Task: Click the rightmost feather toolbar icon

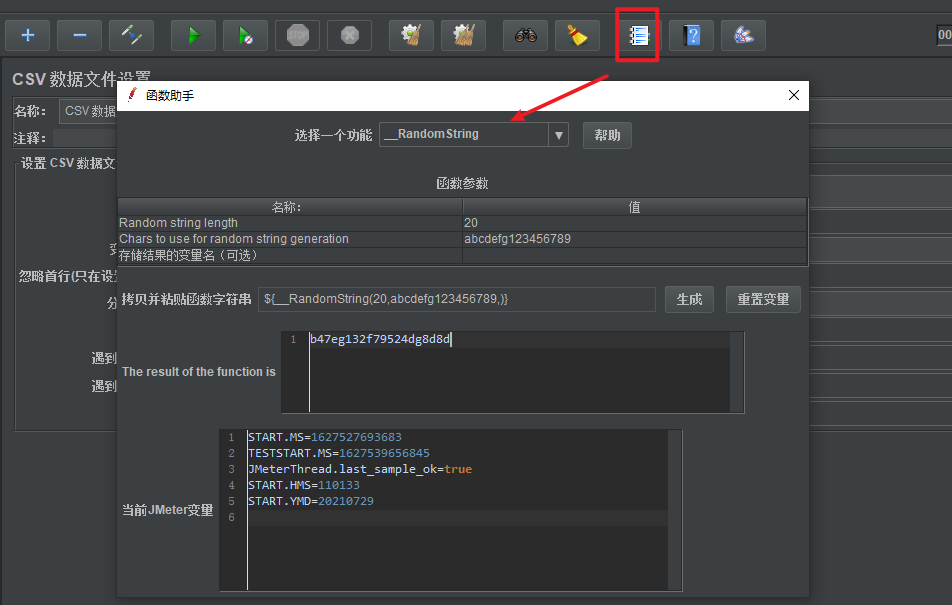Action: (744, 35)
